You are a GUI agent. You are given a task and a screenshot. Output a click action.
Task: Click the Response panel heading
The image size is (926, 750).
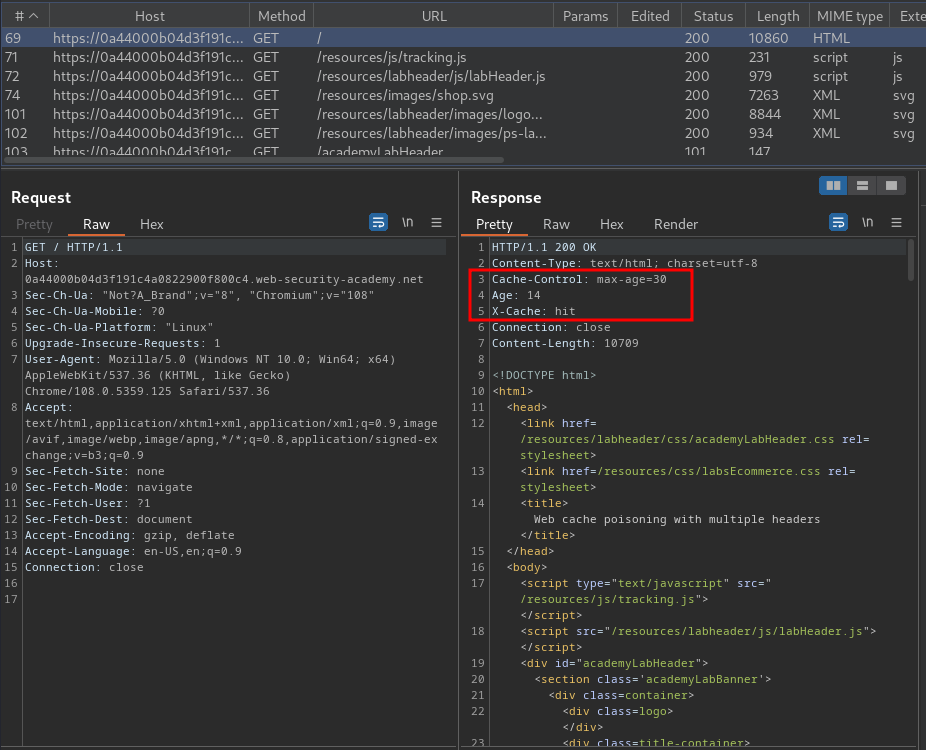click(506, 197)
